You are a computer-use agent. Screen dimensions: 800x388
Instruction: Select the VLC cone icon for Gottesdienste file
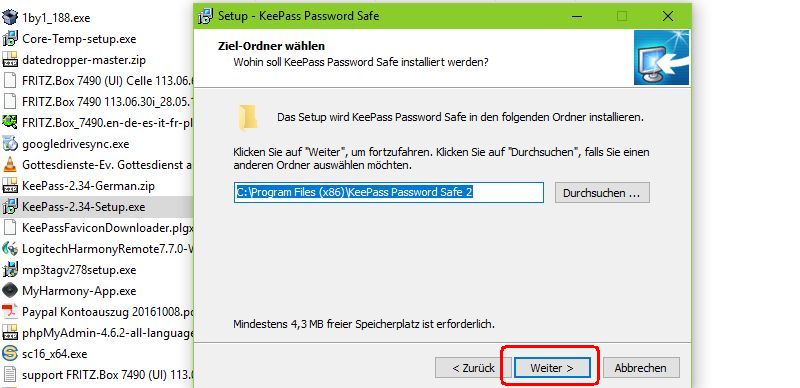point(10,165)
